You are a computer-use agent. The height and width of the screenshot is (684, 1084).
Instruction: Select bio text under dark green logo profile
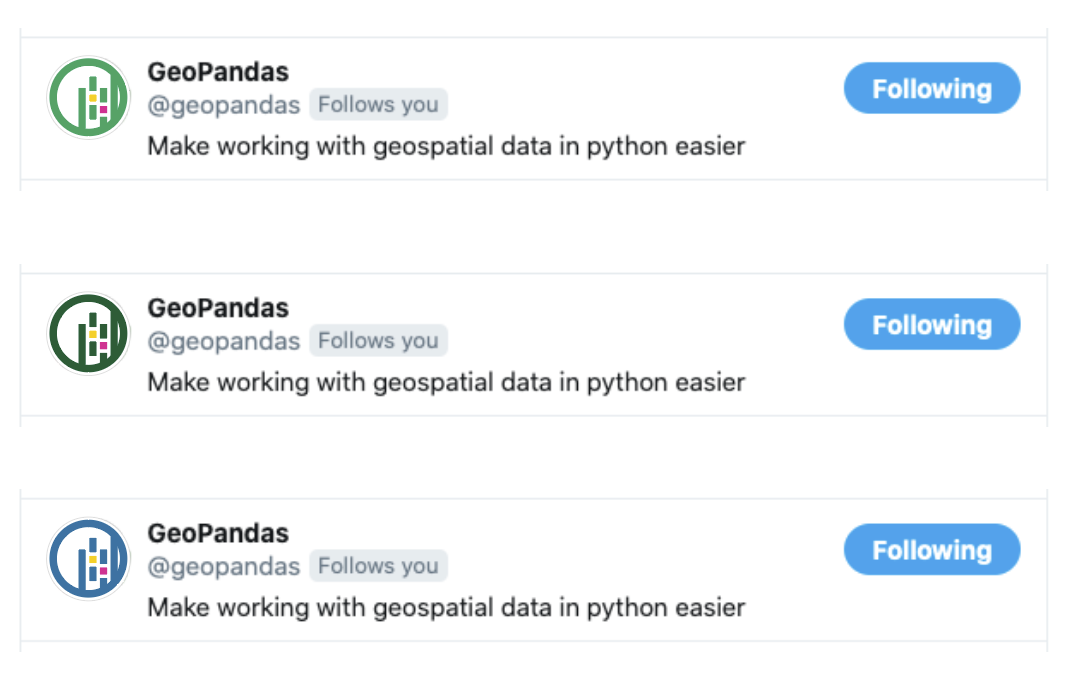click(447, 382)
